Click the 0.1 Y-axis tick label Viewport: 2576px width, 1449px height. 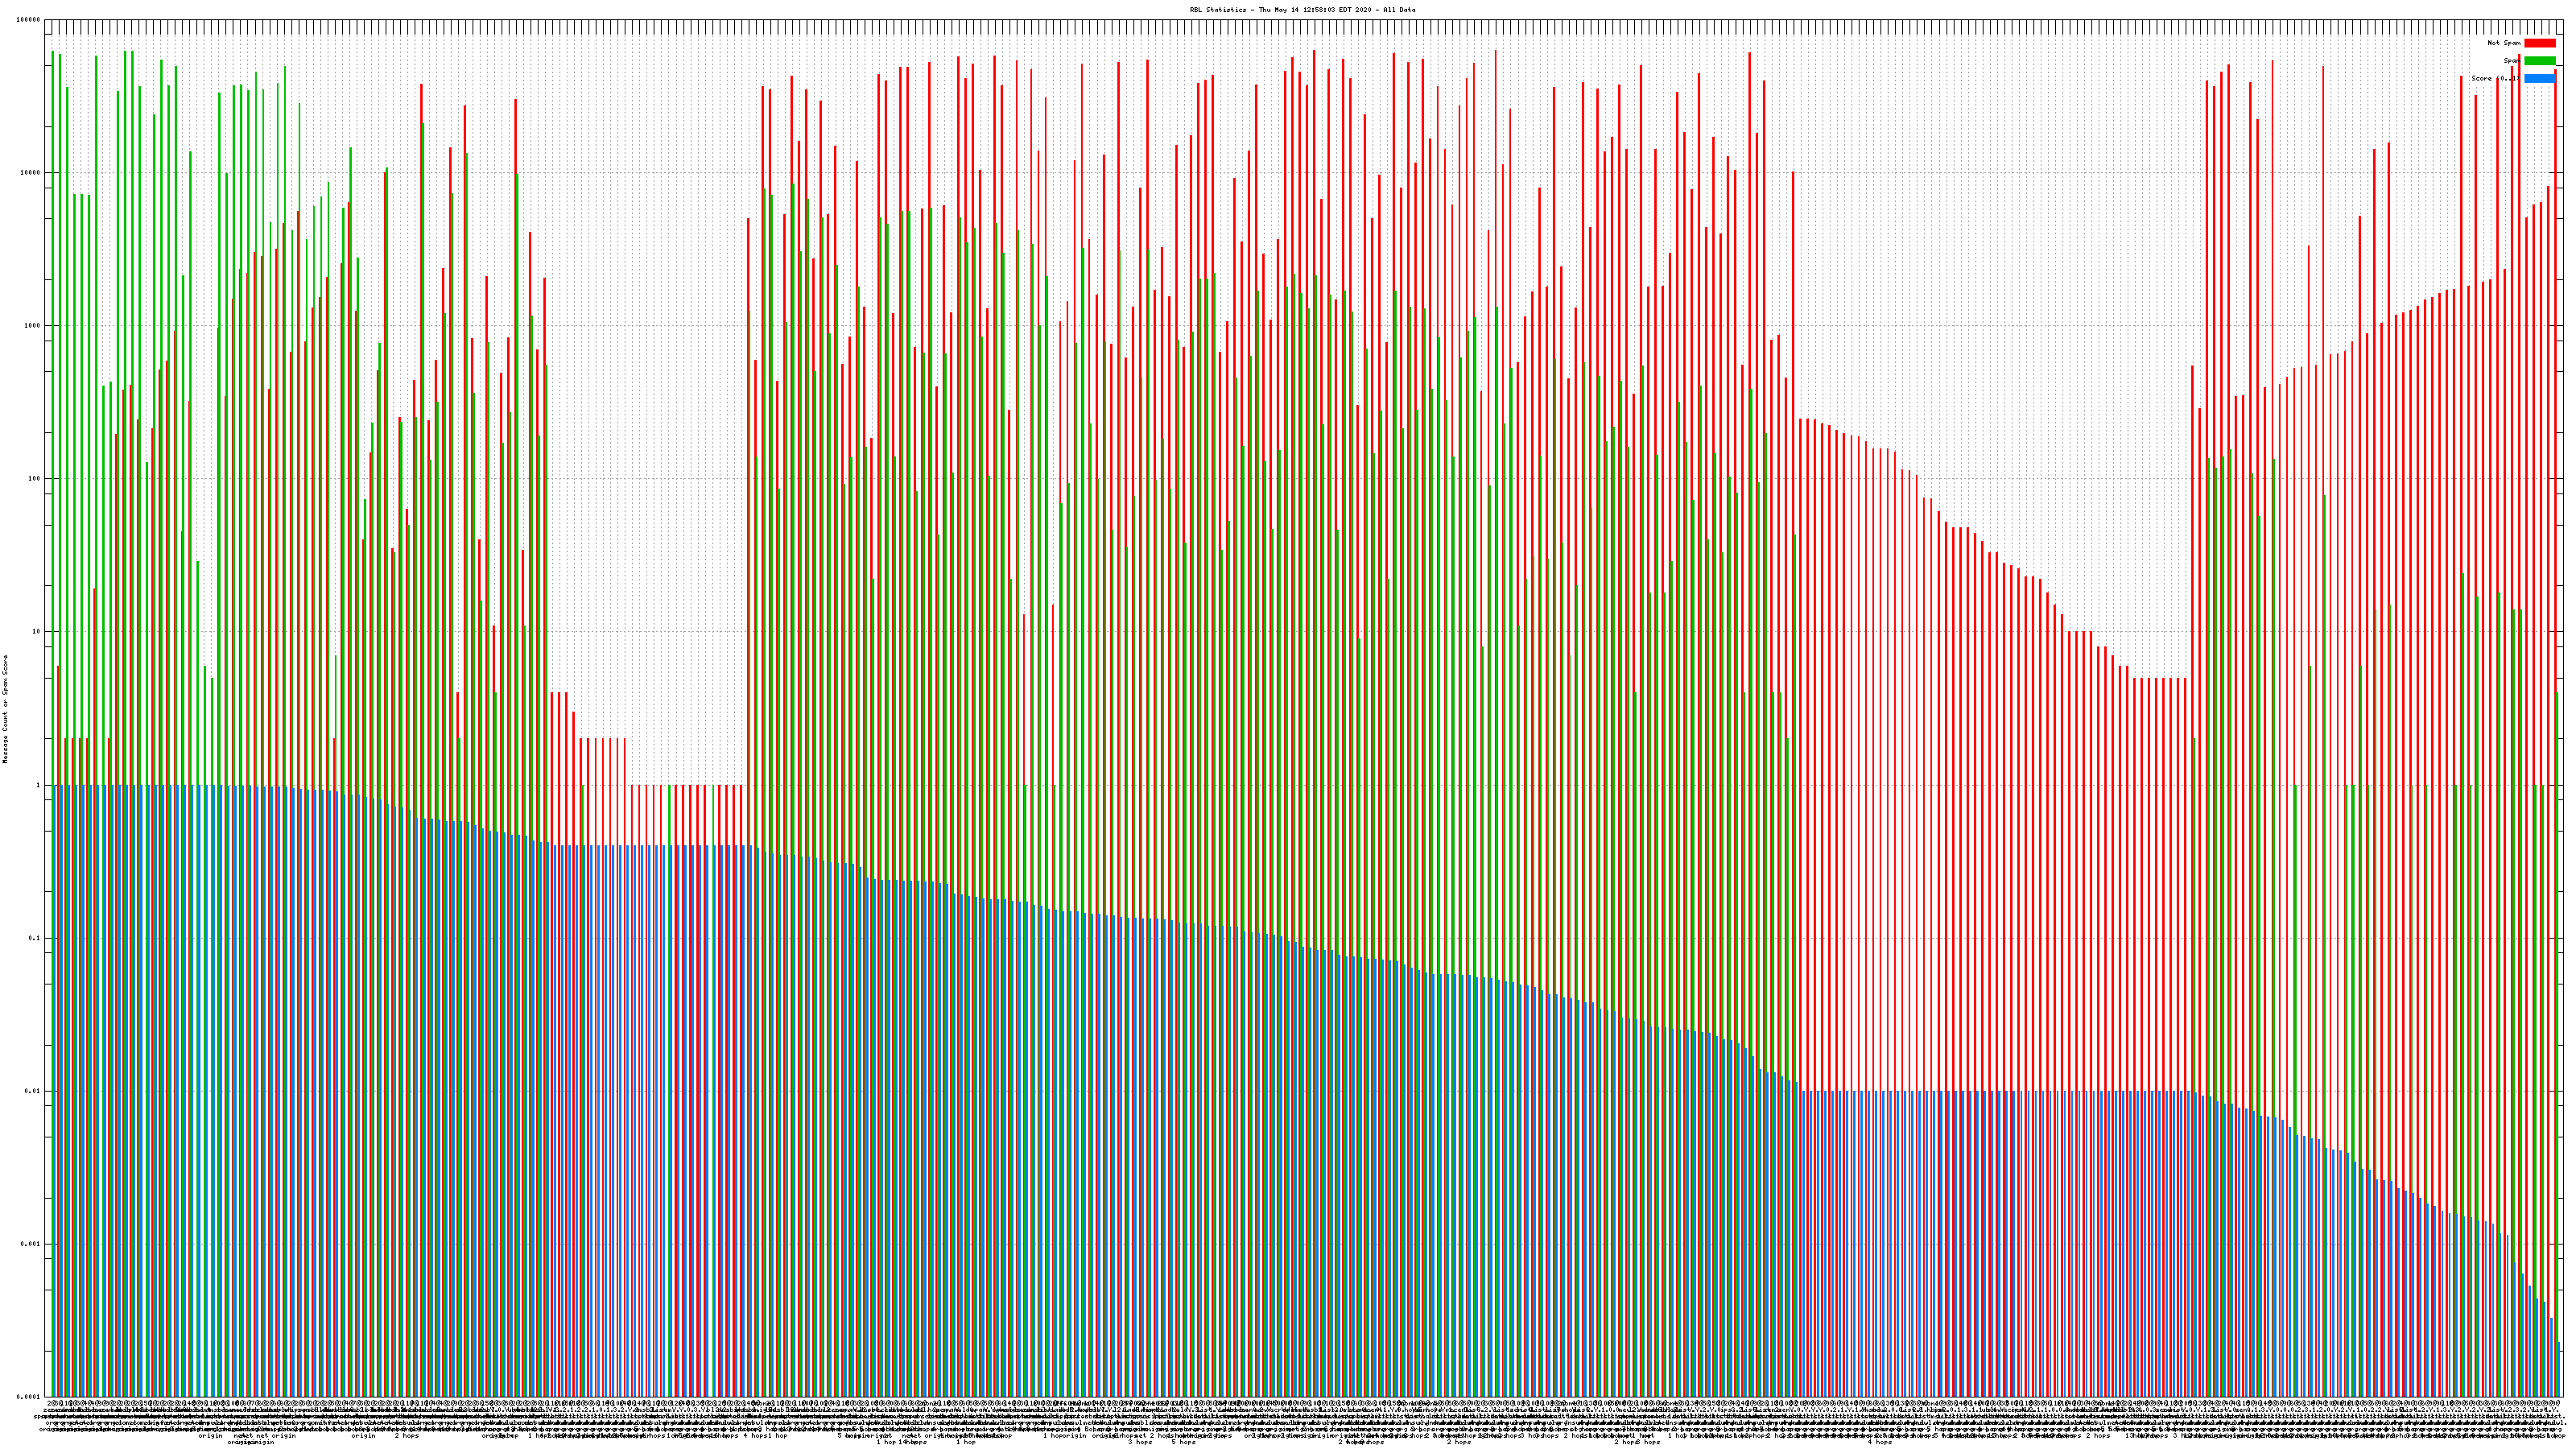[x=35, y=938]
